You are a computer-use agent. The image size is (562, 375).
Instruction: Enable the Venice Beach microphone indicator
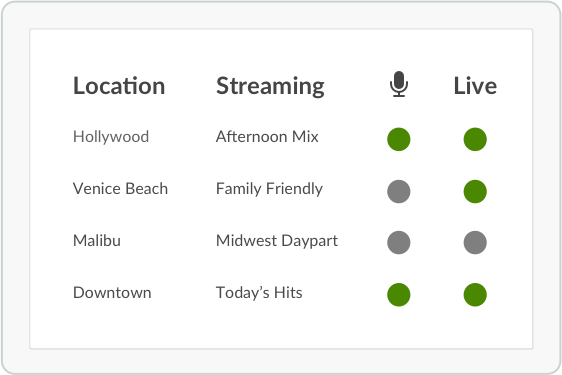[399, 191]
